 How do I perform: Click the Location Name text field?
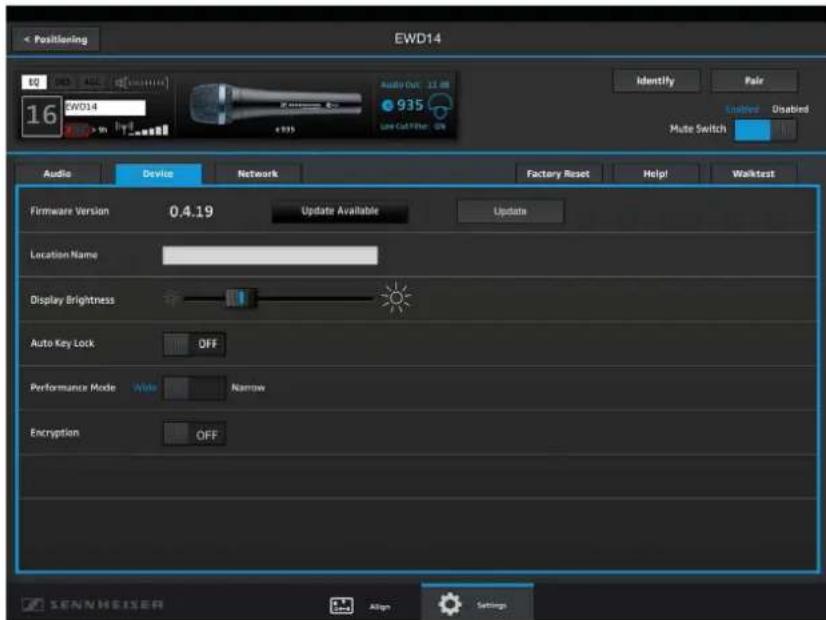point(270,255)
